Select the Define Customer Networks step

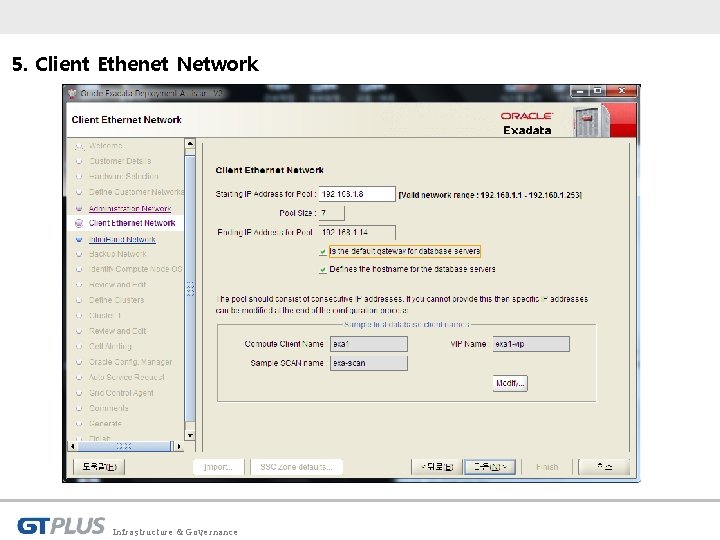pyautogui.click(x=136, y=192)
